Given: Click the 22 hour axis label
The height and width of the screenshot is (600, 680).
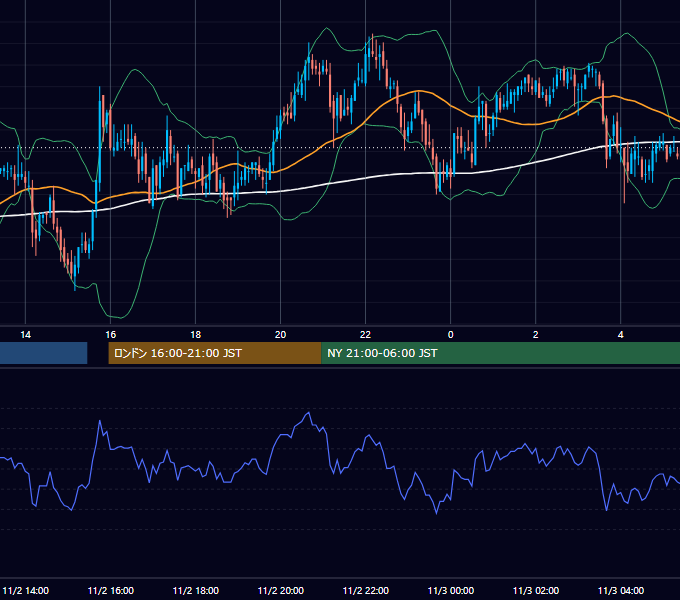Looking at the screenshot, I should [x=366, y=335].
